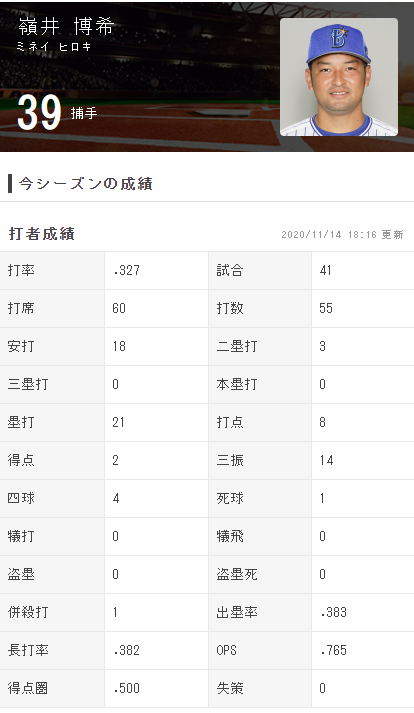Click the strikeouts value 14
The height and width of the screenshot is (713, 414).
[x=327, y=460]
